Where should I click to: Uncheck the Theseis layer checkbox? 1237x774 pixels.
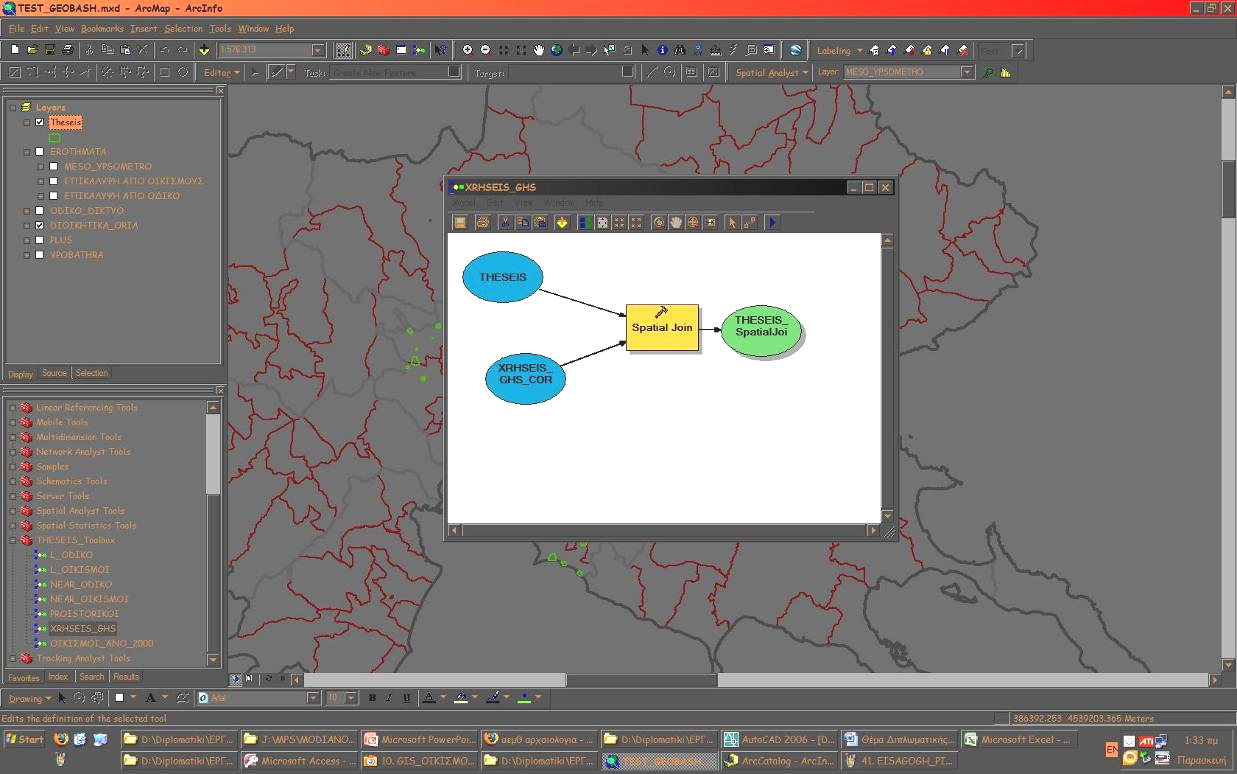tap(39, 122)
